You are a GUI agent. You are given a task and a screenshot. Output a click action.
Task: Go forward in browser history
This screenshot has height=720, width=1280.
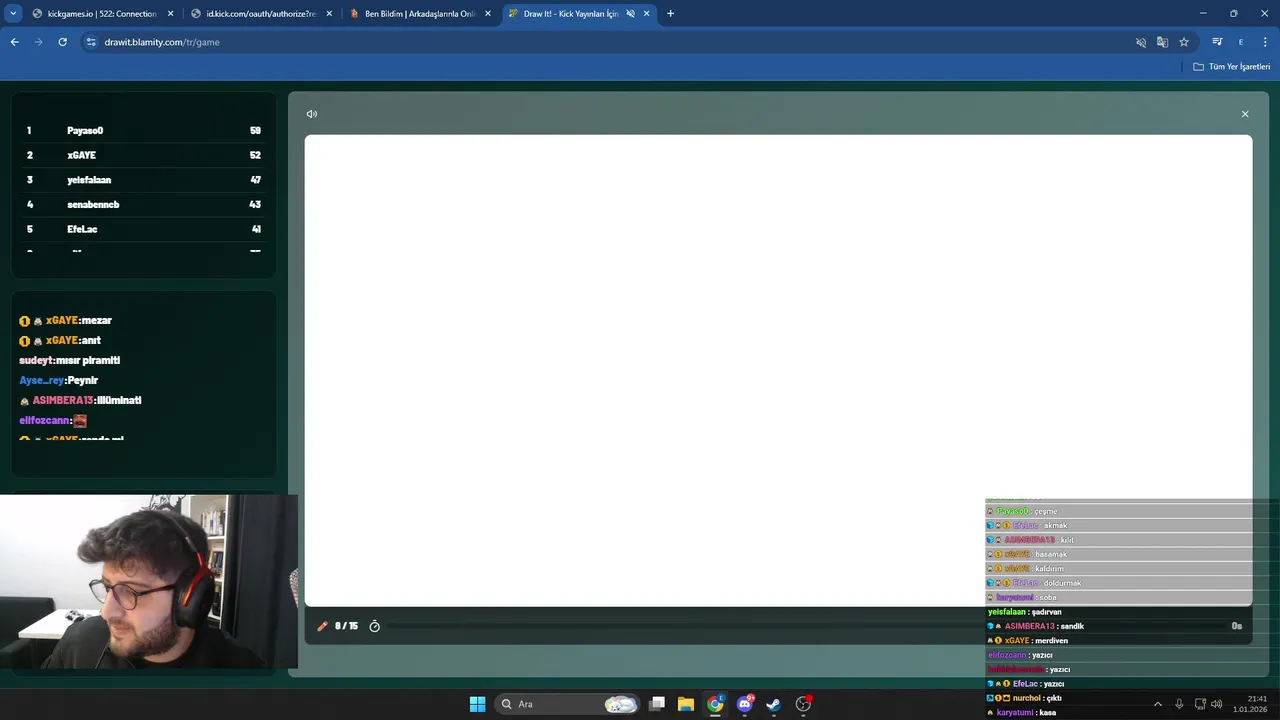(x=38, y=42)
